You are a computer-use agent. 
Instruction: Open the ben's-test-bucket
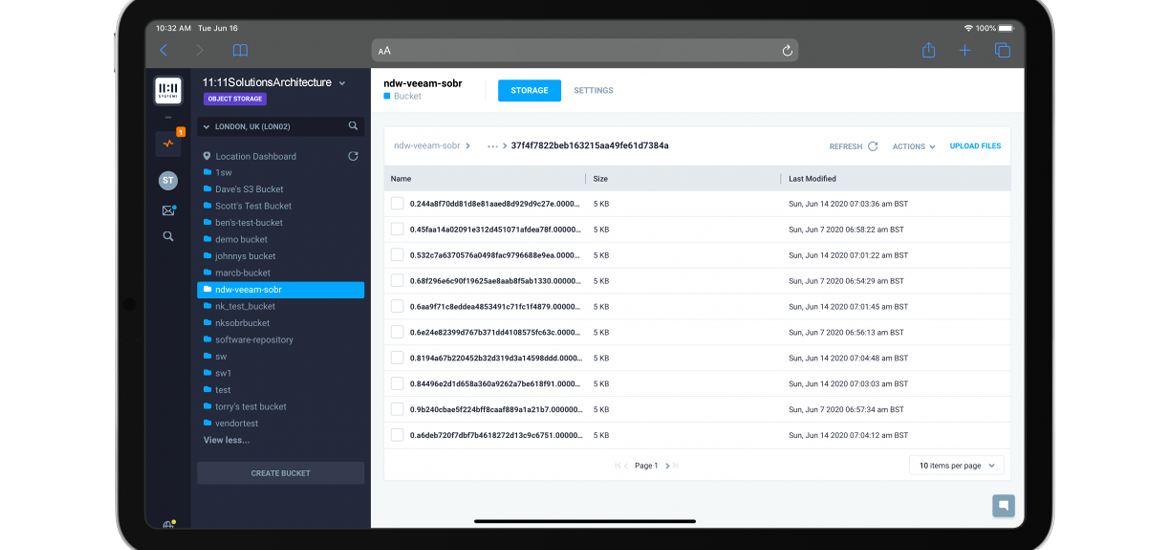tap(248, 222)
